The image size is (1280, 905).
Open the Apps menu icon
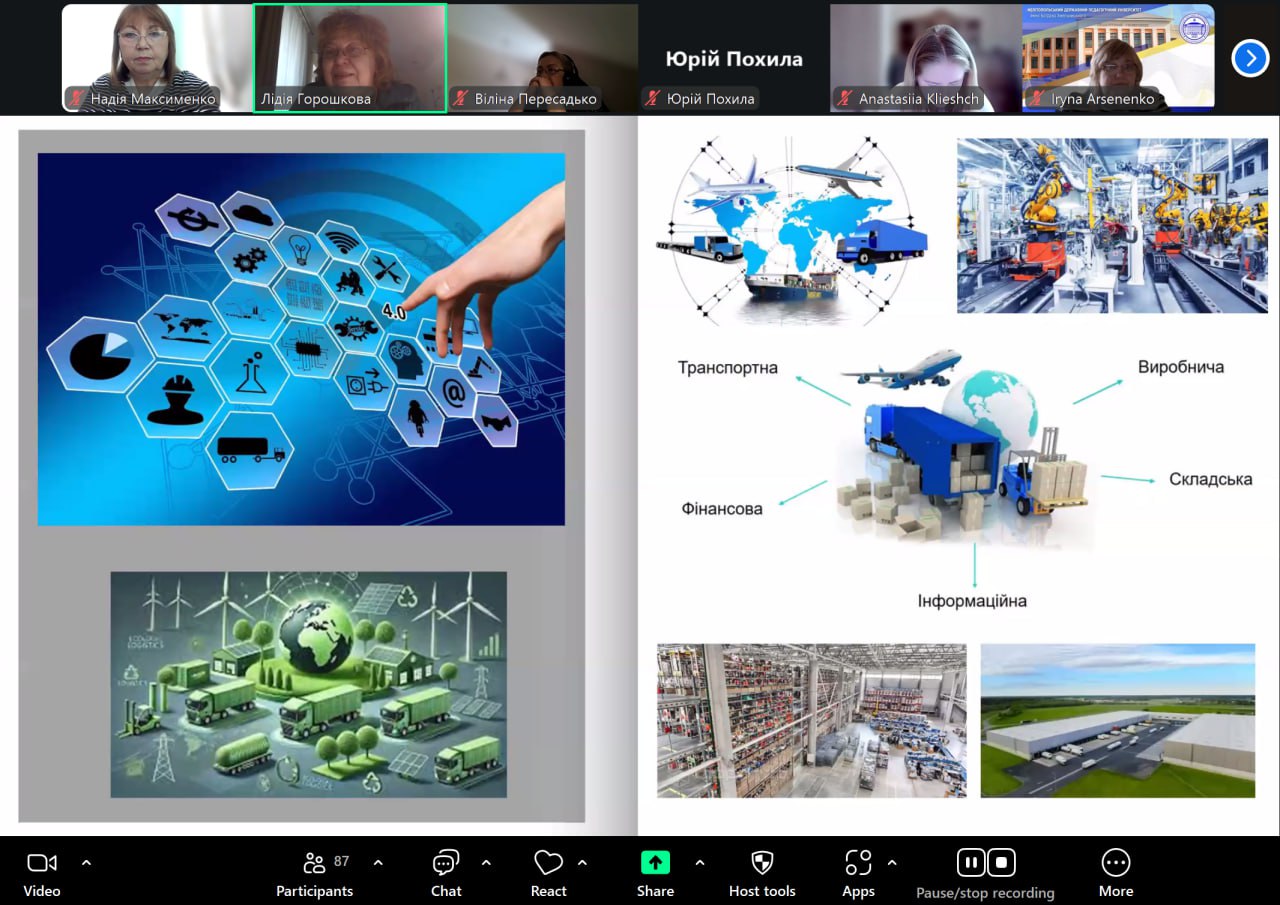[858, 863]
